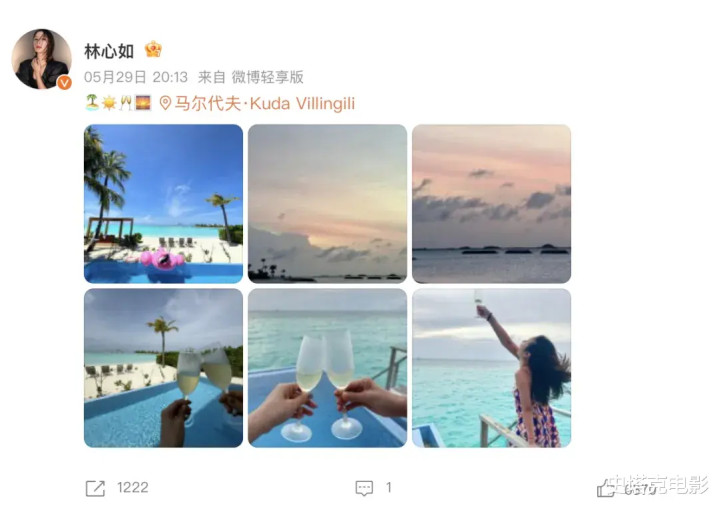The width and height of the screenshot is (719, 508).
Task: Open the beach champagne toast photo
Action: pyautogui.click(x=164, y=368)
